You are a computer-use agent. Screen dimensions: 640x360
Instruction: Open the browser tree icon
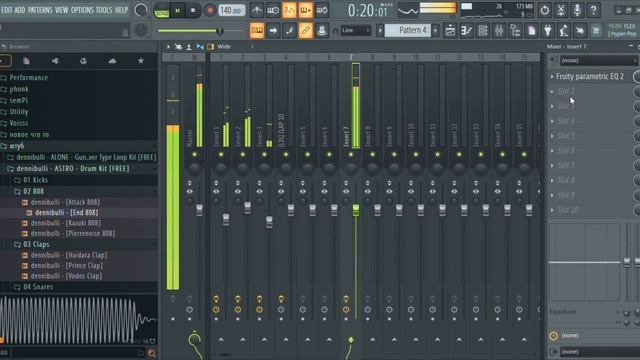pos(515,31)
